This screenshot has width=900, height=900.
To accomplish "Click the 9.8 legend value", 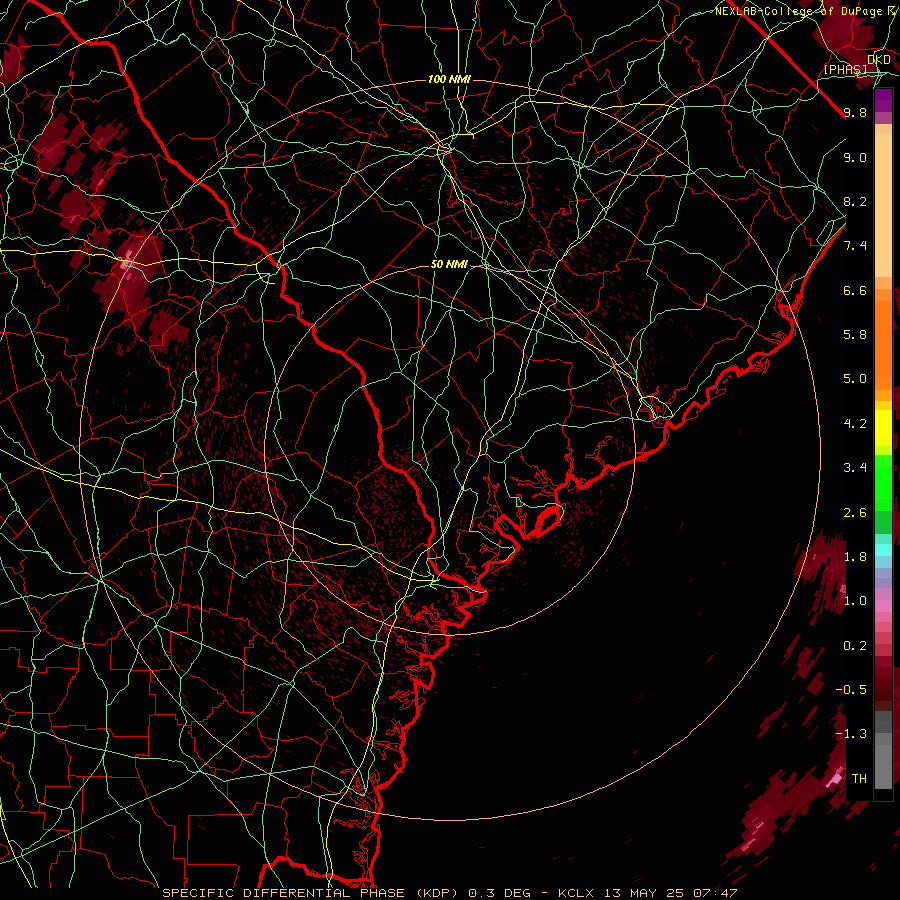I will pyautogui.click(x=855, y=112).
